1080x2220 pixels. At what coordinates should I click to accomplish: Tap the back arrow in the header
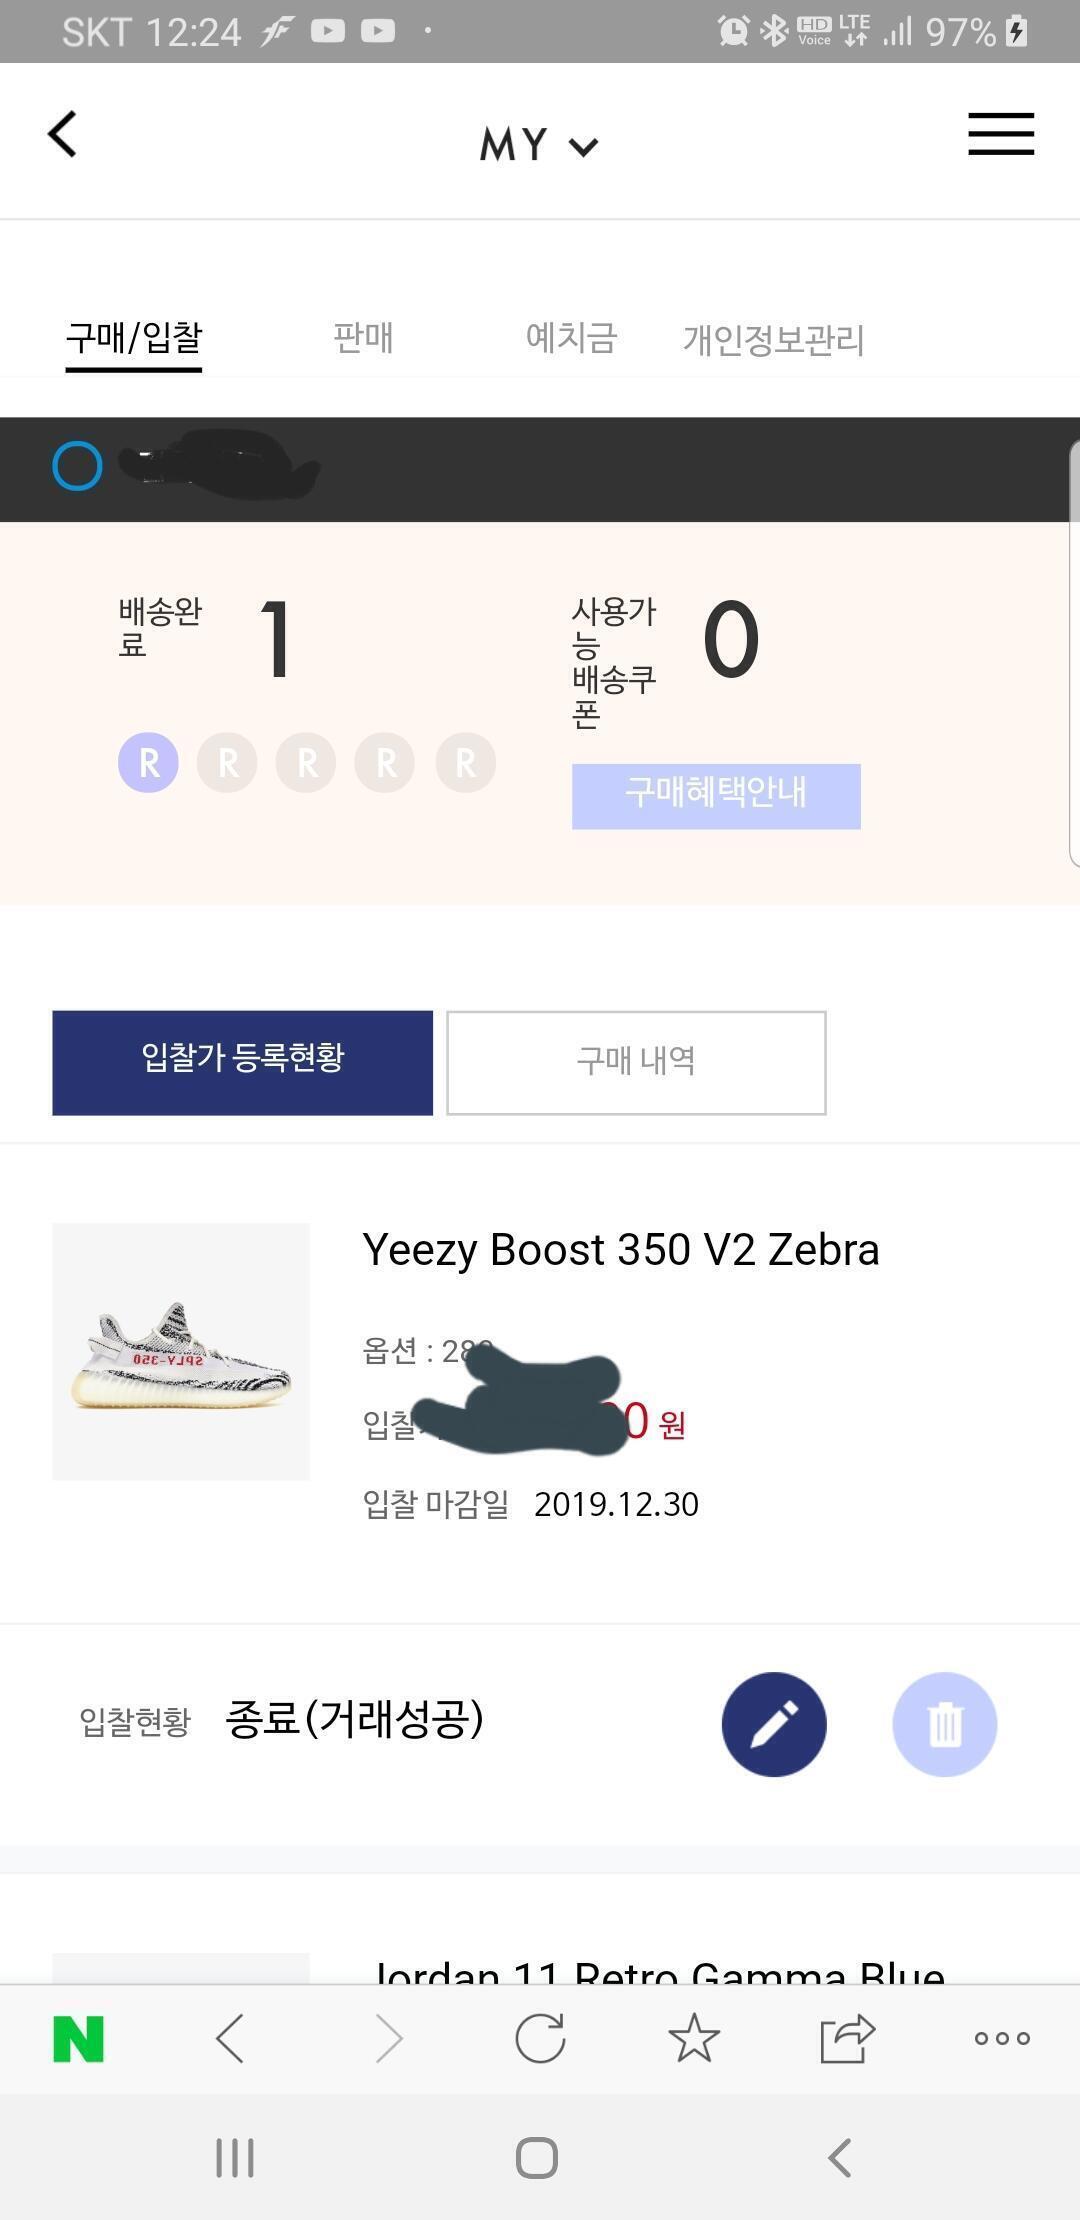[x=62, y=134]
